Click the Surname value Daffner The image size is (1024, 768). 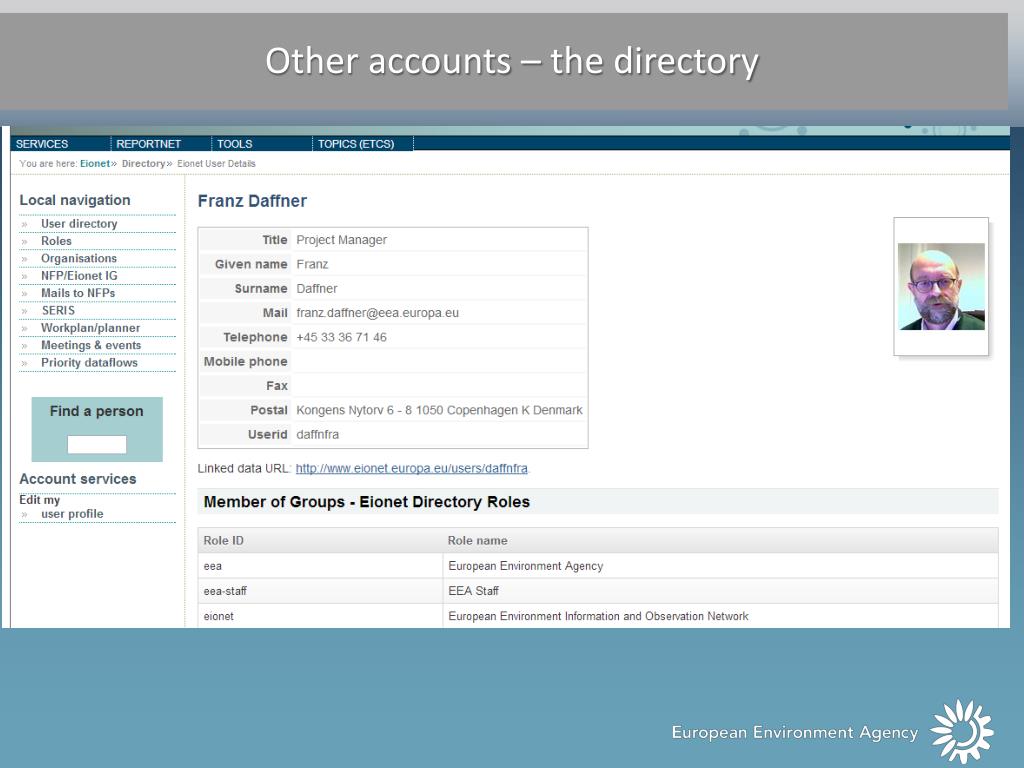[317, 289]
